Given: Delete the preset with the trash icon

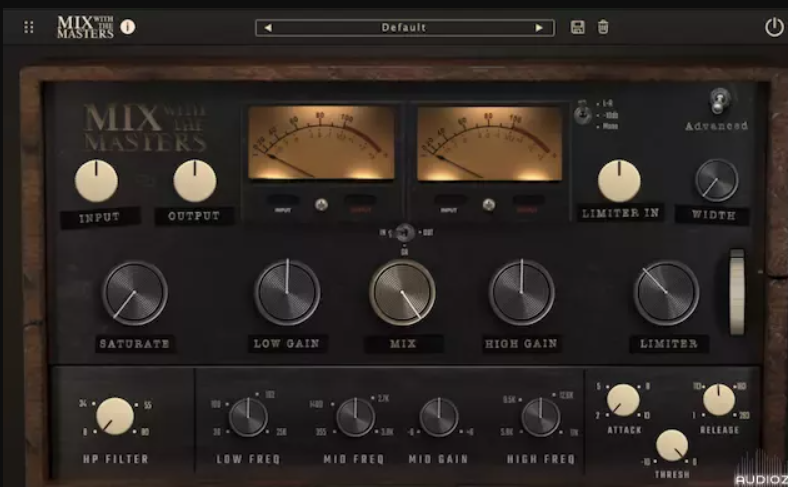Looking at the screenshot, I should [603, 27].
